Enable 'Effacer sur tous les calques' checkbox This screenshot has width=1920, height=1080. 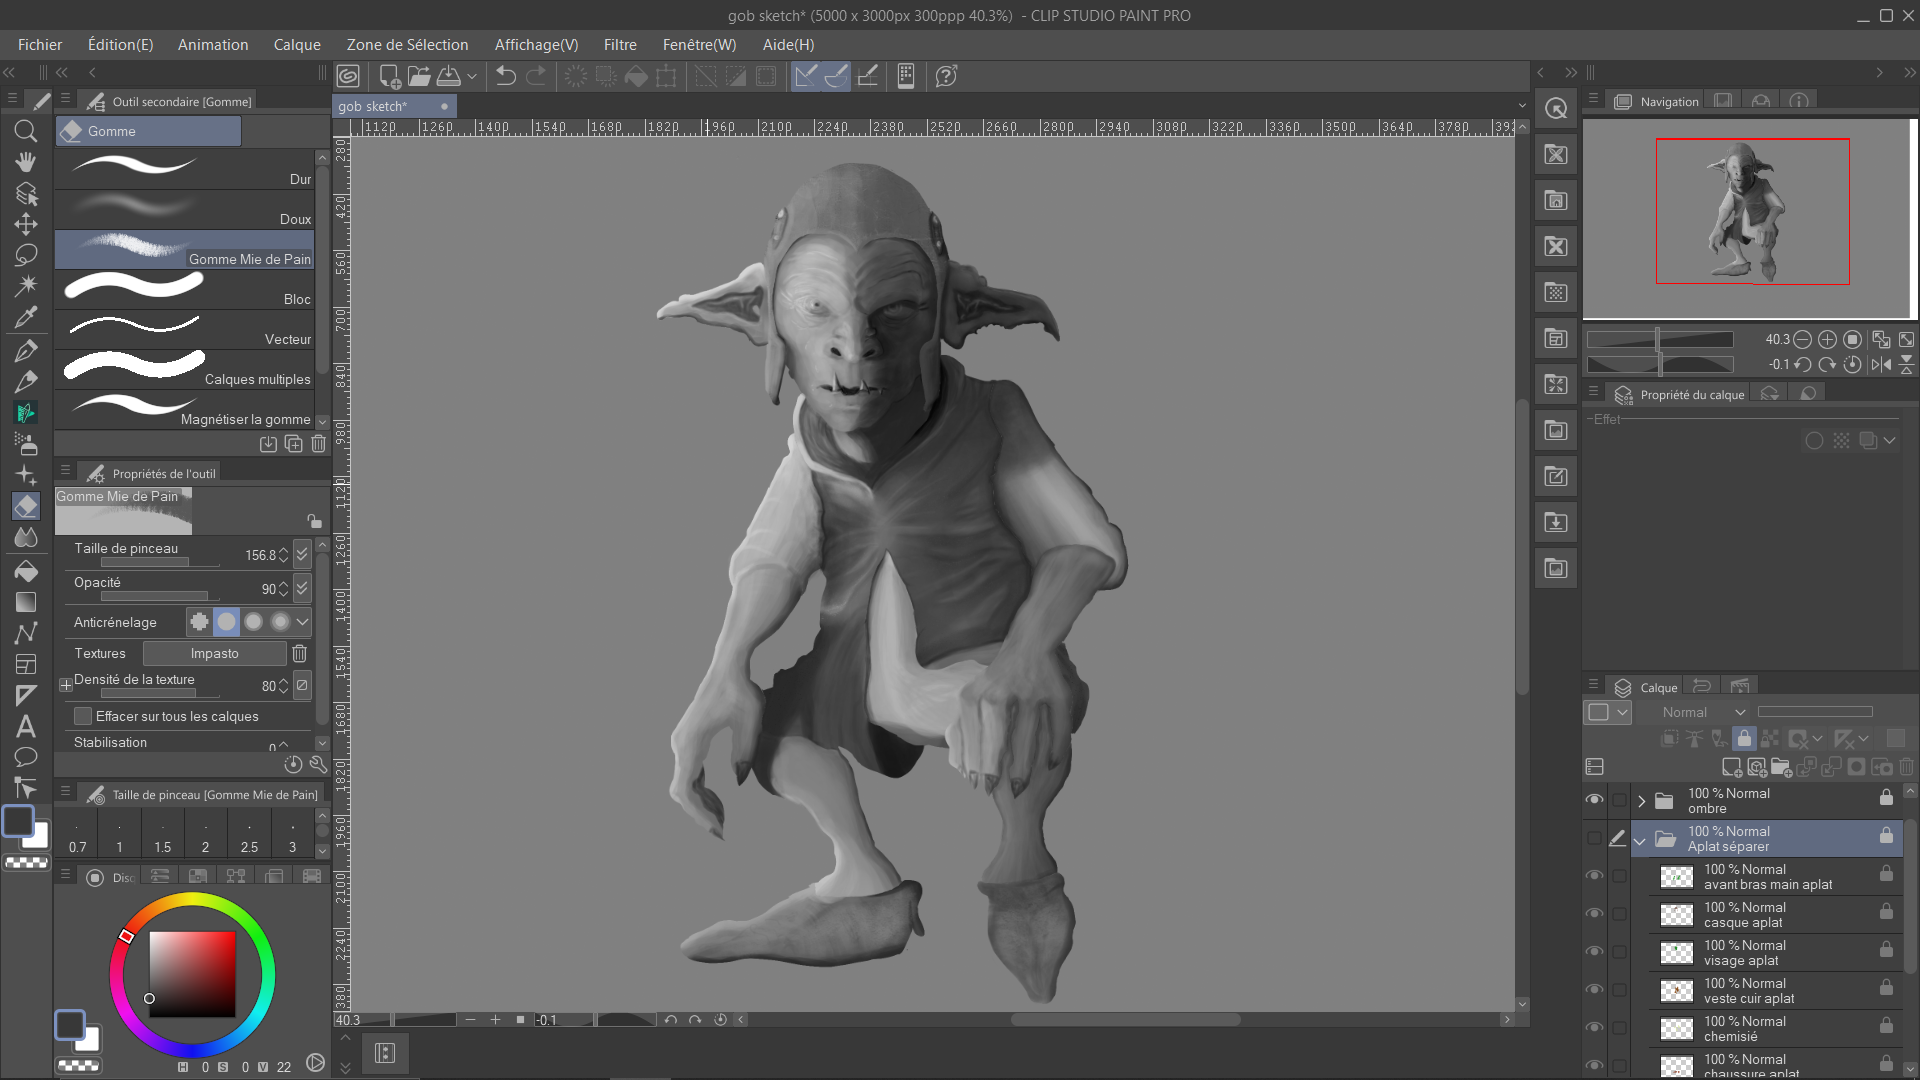click(x=84, y=716)
